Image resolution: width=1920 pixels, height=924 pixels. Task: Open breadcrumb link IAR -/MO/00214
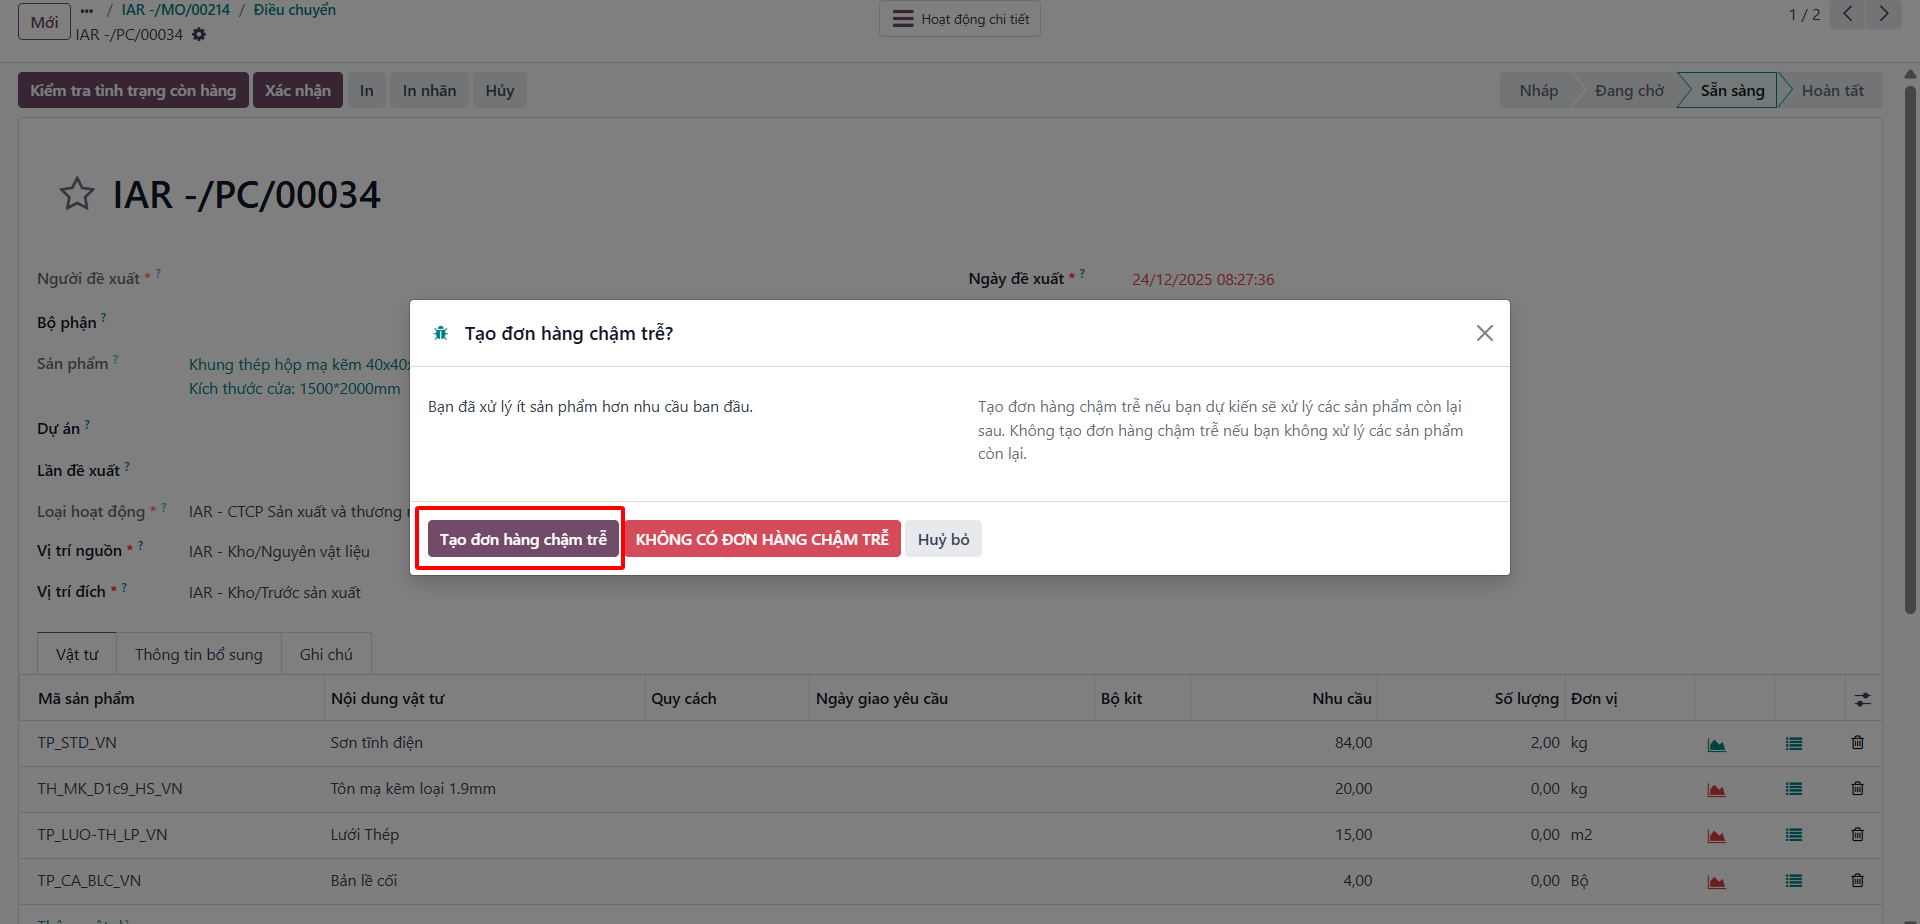pos(176,10)
